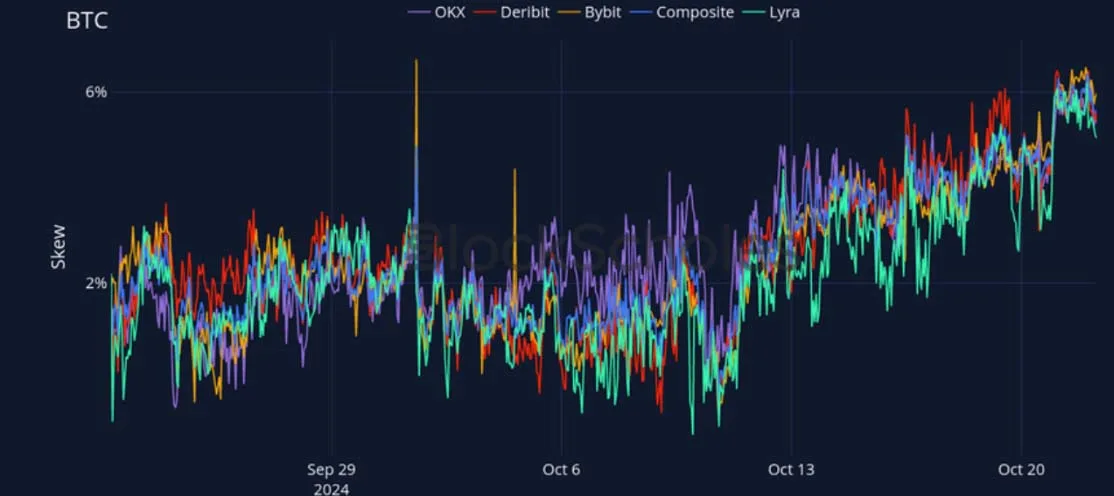Click the Oct 20 x-axis date label
This screenshot has width=1114, height=496.
click(1021, 470)
